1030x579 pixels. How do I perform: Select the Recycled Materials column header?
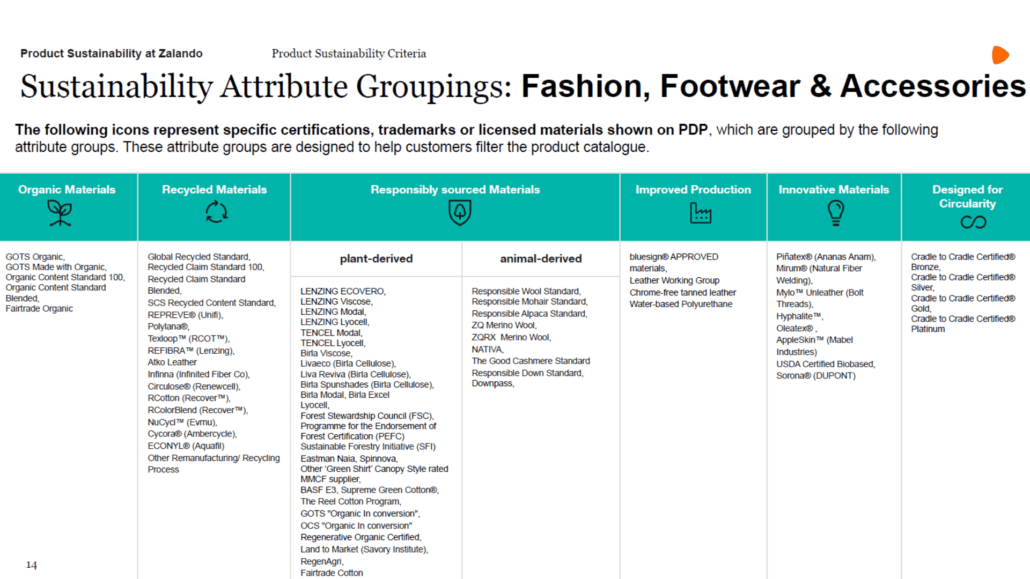(214, 189)
